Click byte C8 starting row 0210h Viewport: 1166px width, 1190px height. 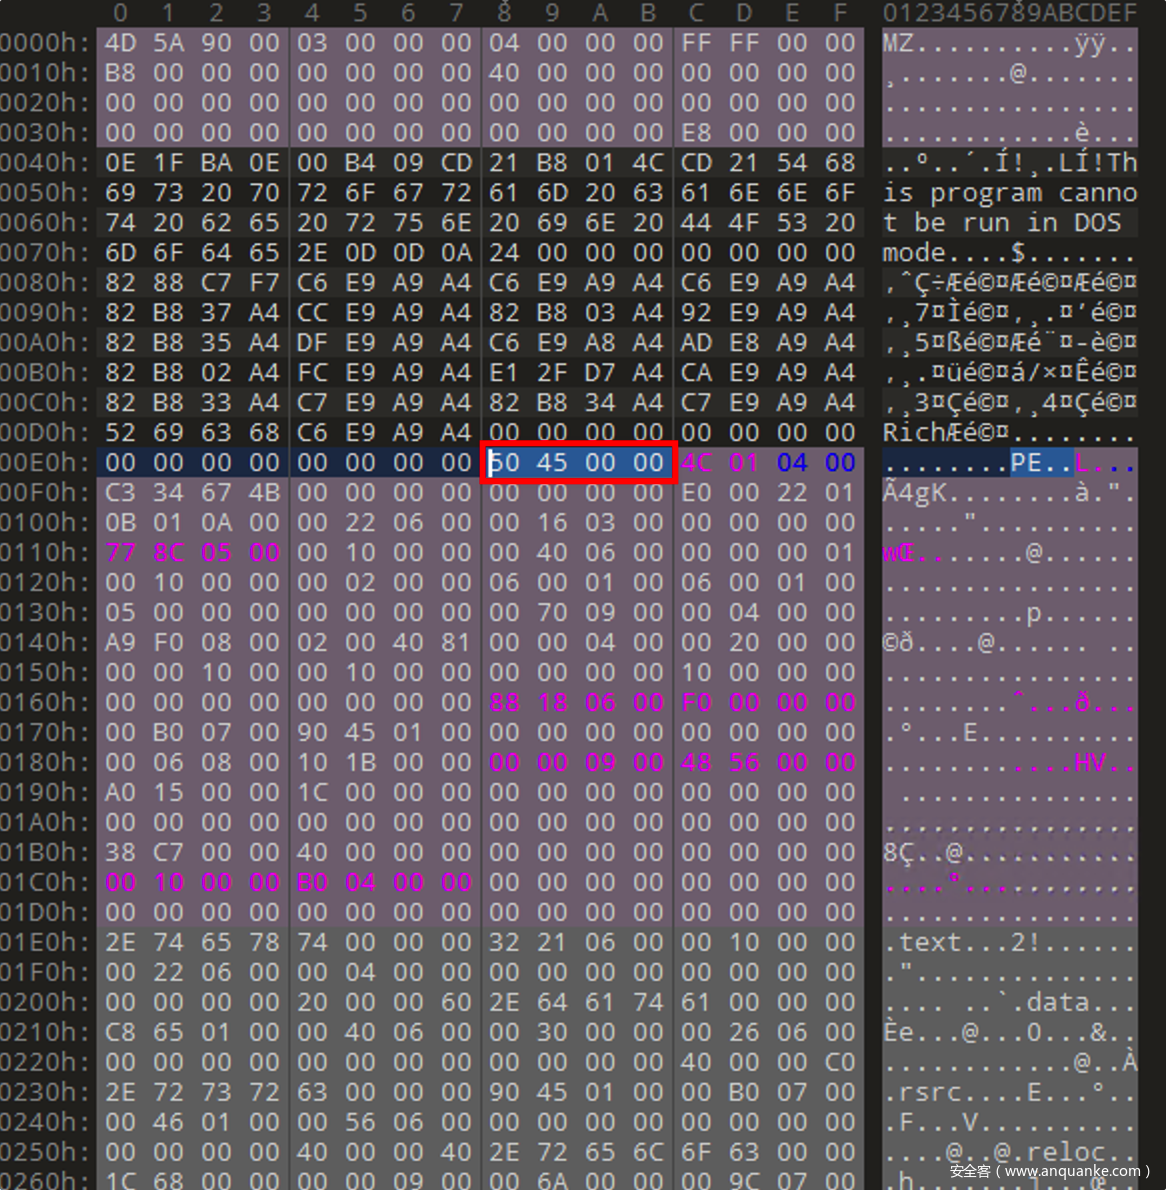[x=121, y=1032]
